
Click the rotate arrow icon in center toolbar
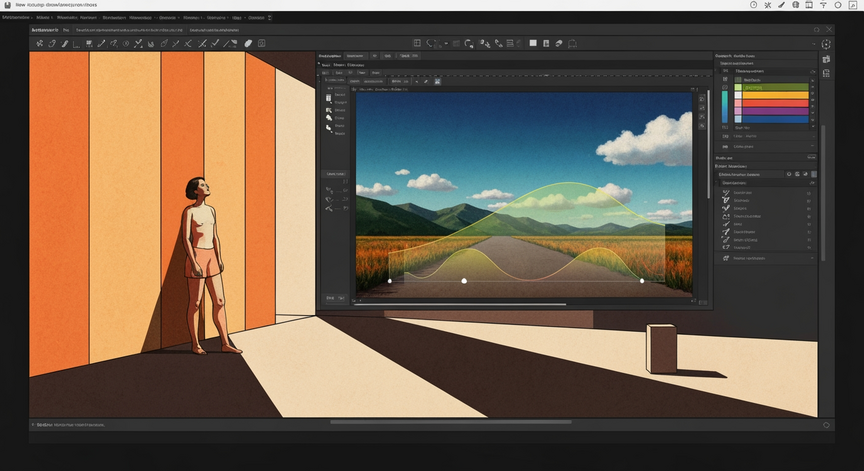469,43
